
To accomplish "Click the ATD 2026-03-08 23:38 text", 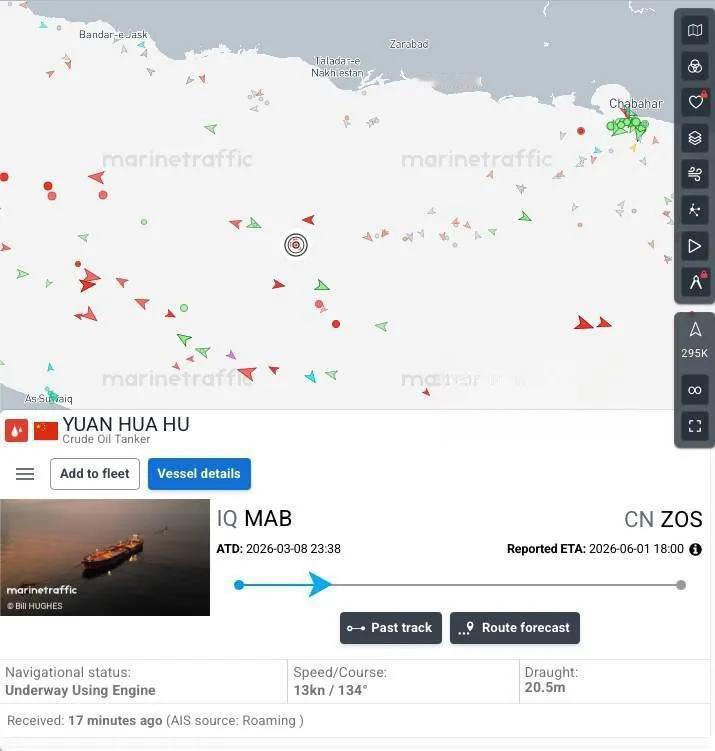I will tap(278, 549).
